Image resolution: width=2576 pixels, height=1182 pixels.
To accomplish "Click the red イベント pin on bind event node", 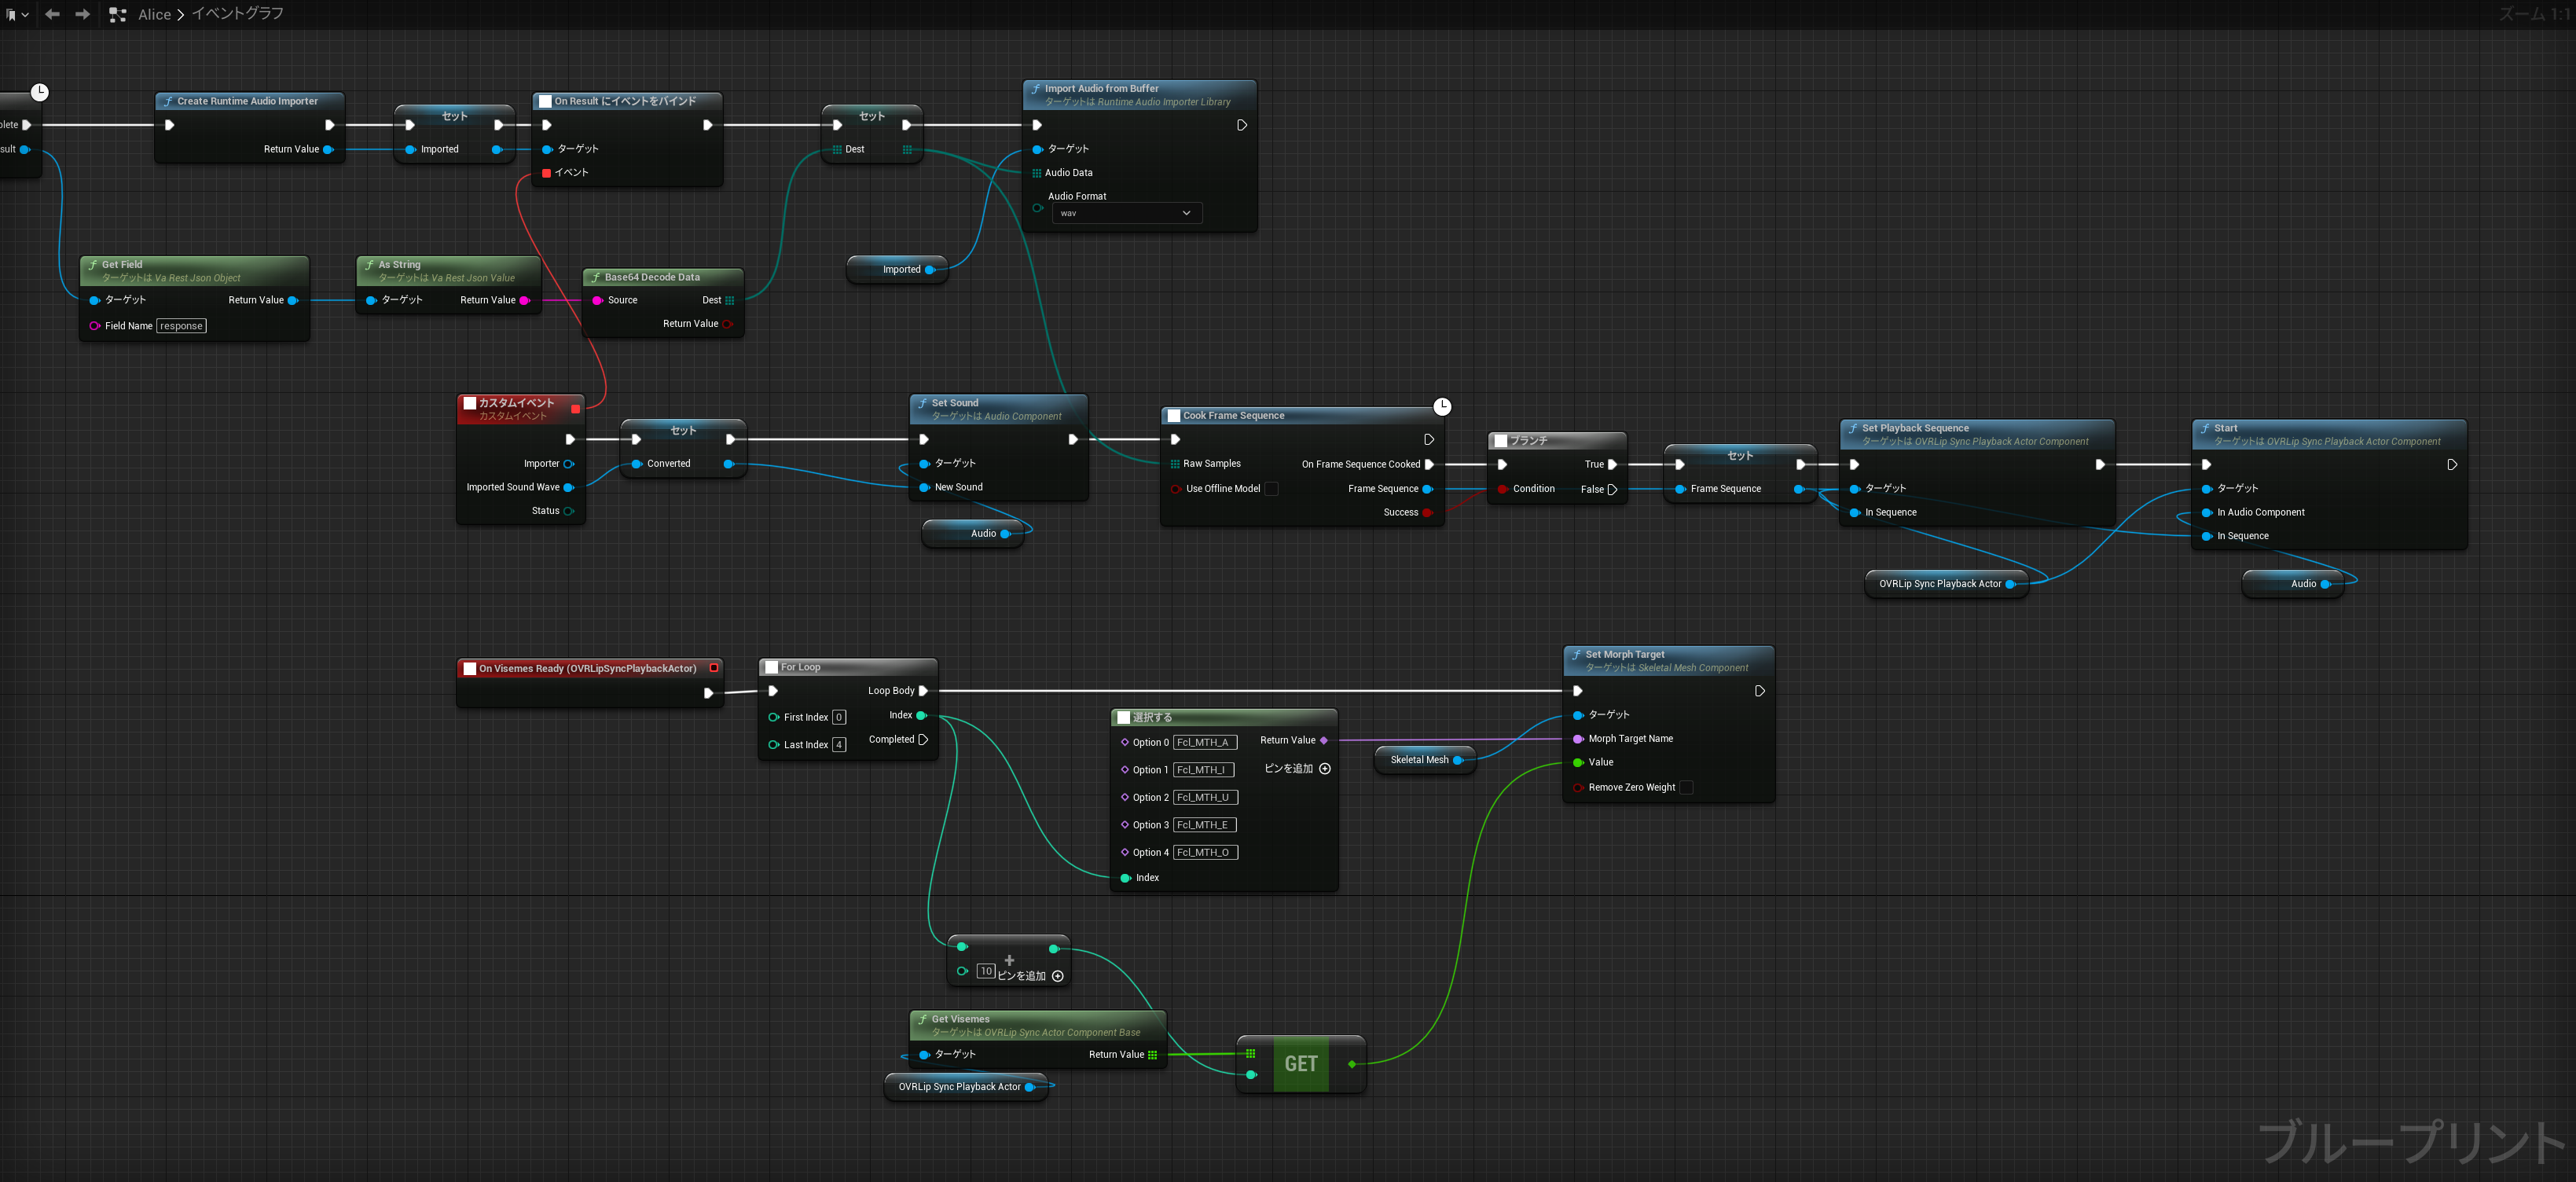I will [547, 173].
